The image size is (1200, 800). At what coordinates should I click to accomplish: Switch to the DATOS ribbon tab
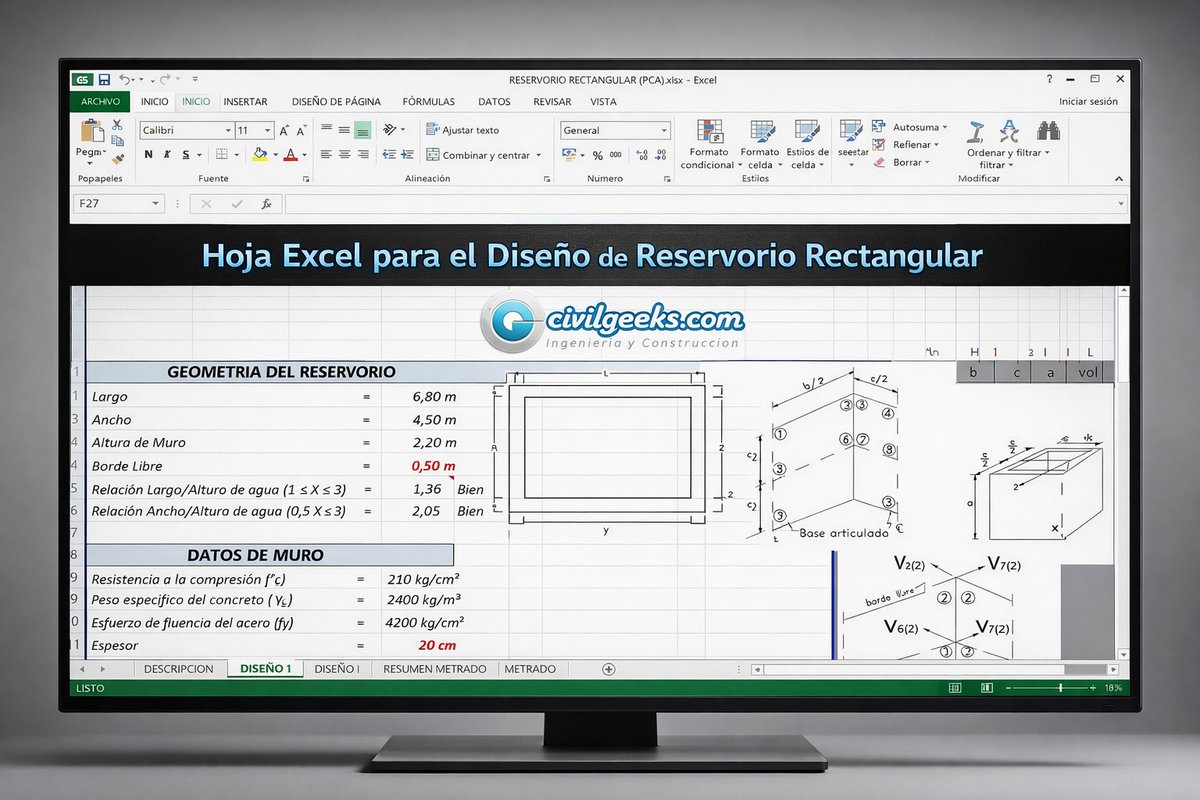point(494,102)
